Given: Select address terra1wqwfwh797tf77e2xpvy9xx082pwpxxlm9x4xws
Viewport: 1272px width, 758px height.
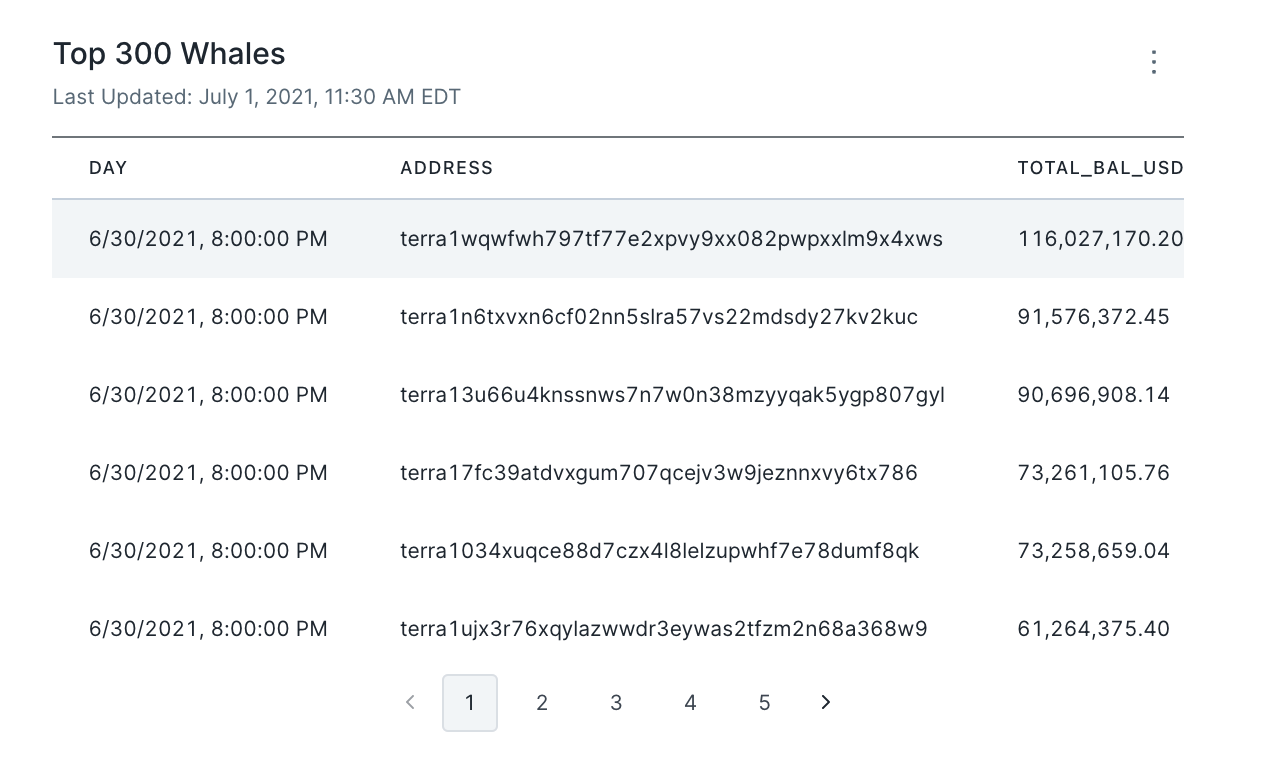Looking at the screenshot, I should [671, 239].
